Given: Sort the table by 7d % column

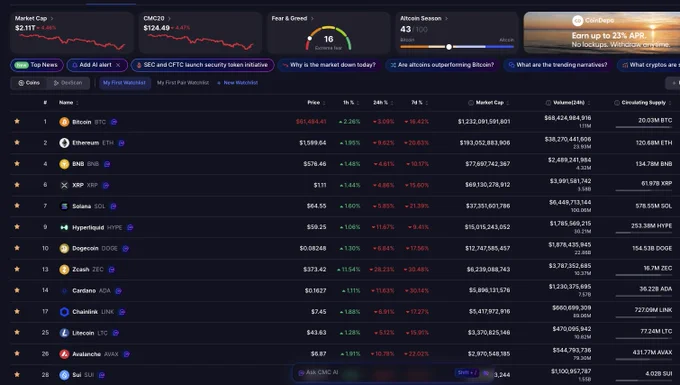Looking at the screenshot, I should pos(419,103).
